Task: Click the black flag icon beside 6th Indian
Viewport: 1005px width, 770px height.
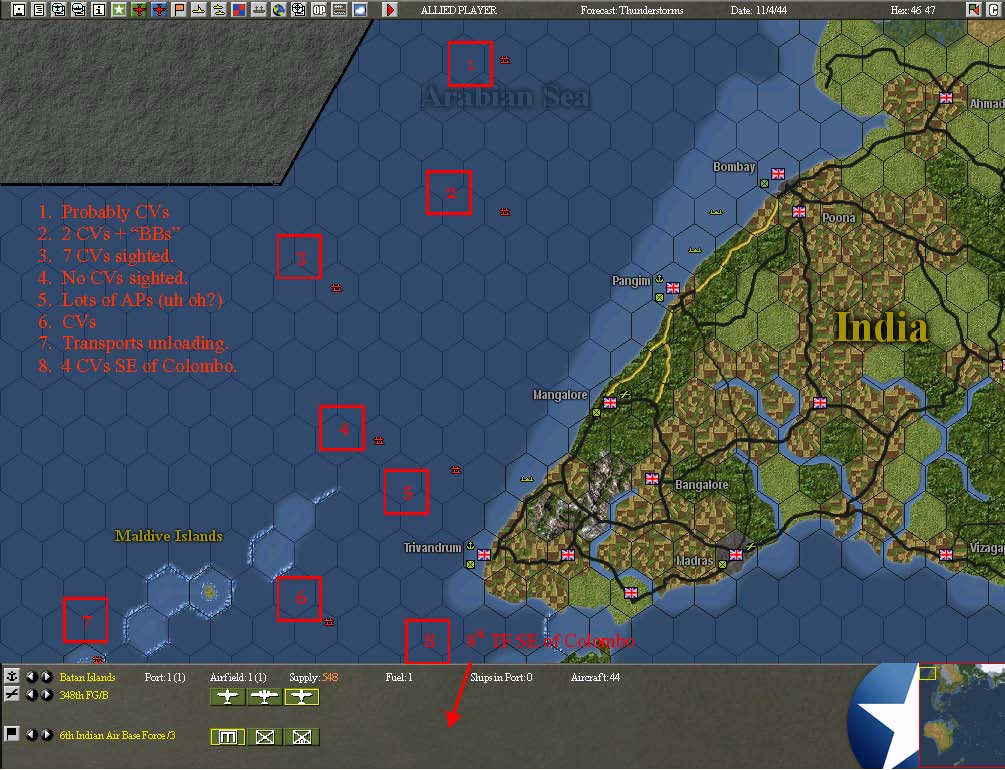Action: click(12, 734)
